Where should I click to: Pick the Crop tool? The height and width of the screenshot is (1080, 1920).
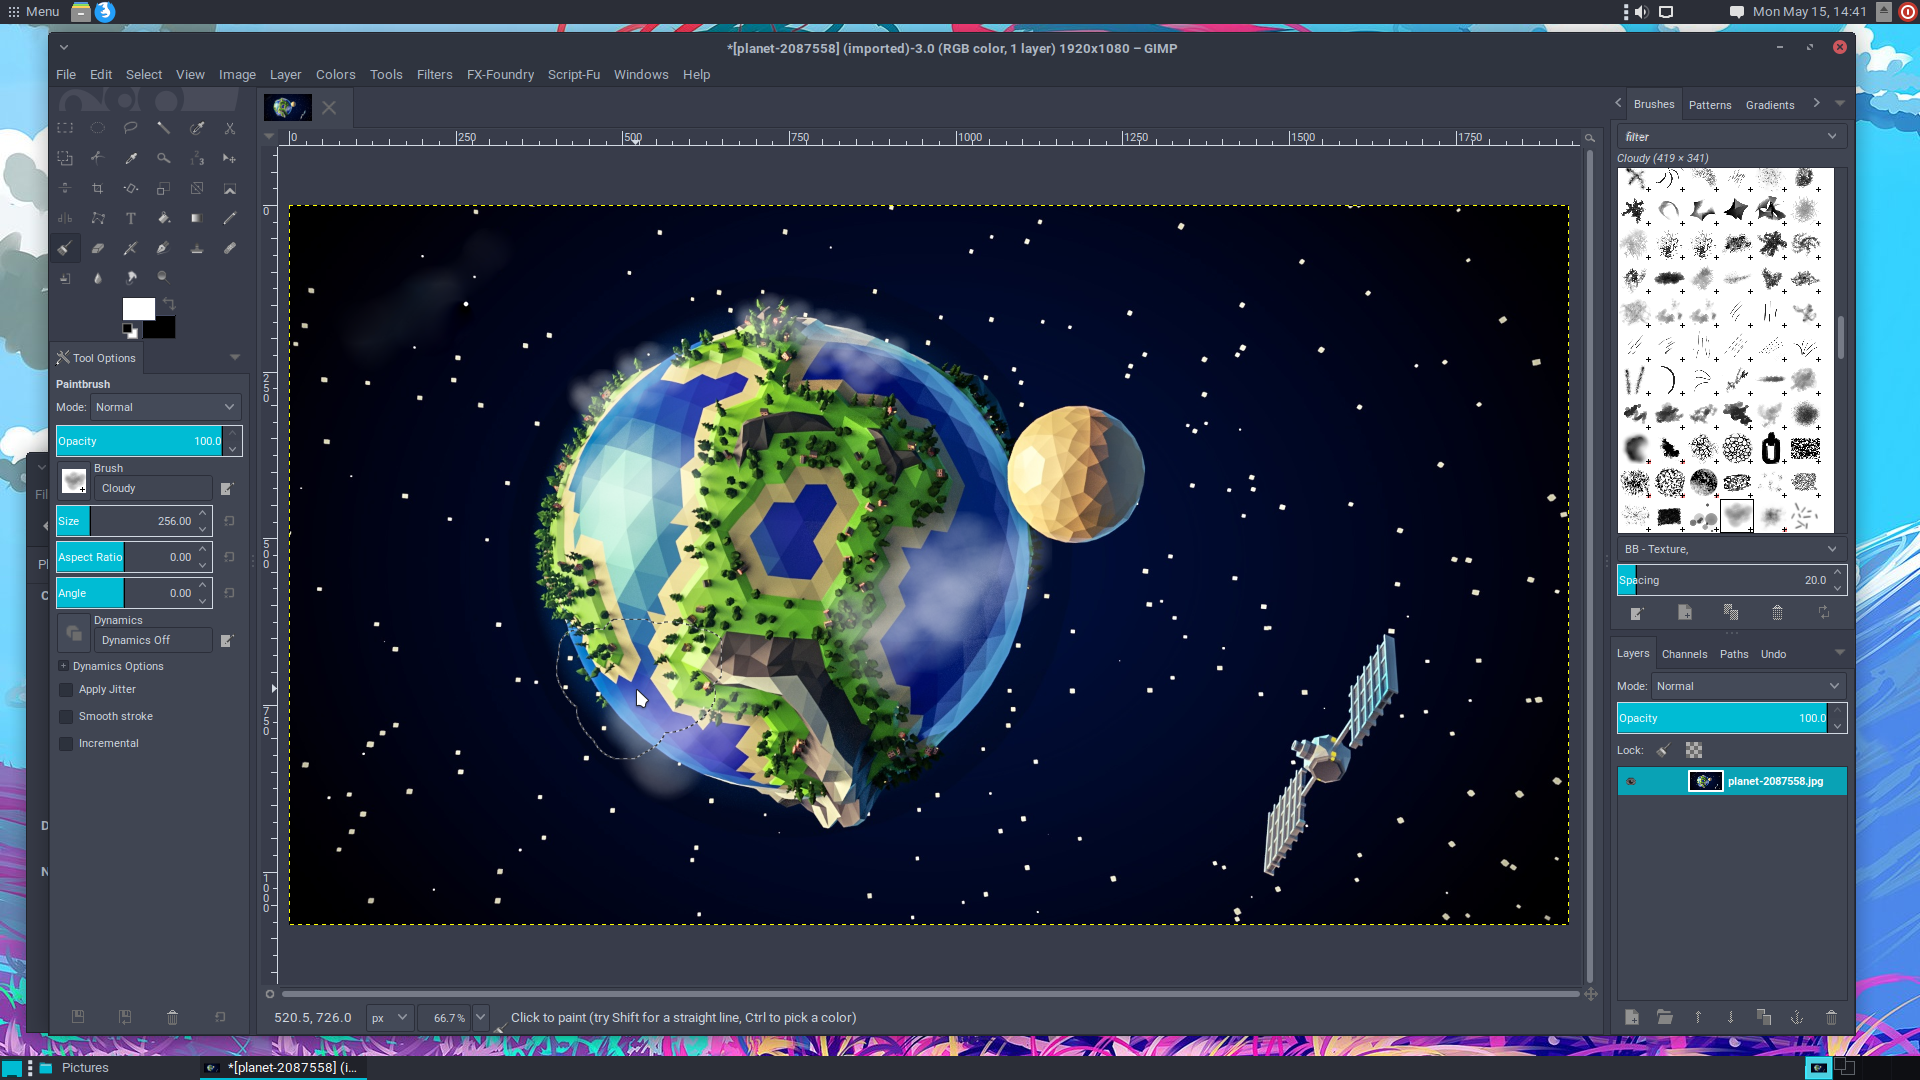(97, 188)
